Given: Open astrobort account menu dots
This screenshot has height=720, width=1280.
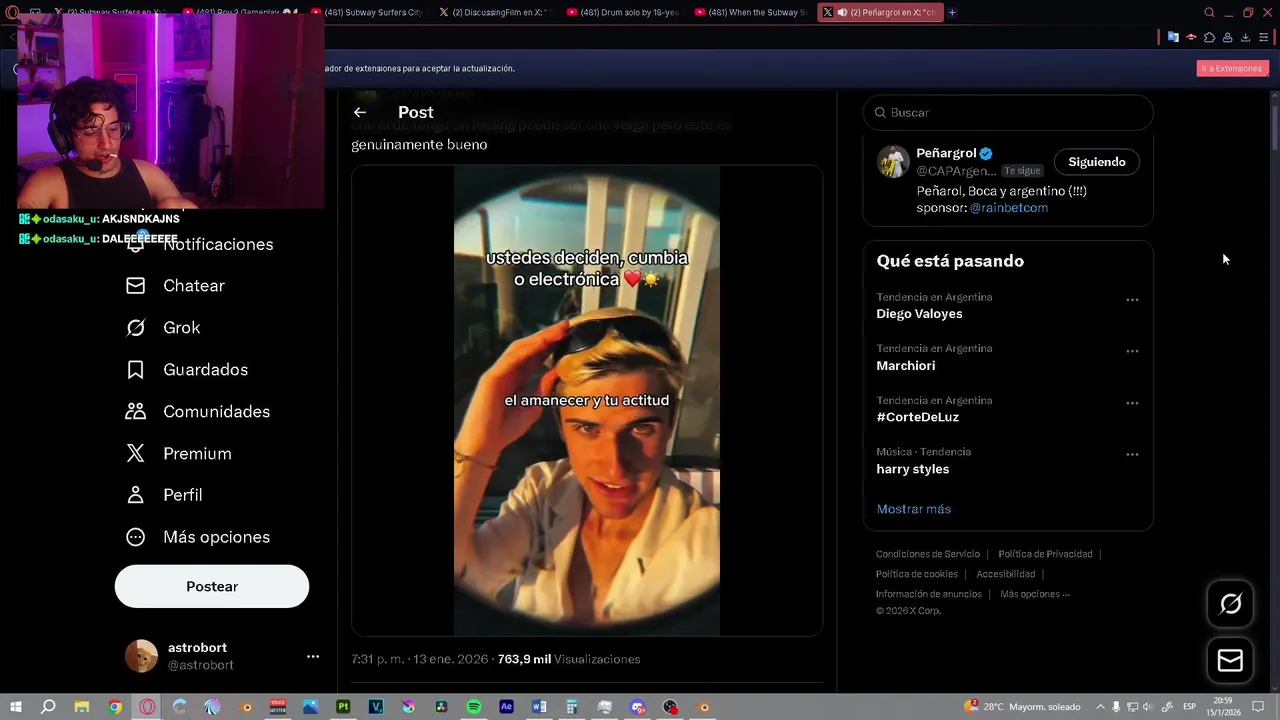Looking at the screenshot, I should tap(313, 656).
